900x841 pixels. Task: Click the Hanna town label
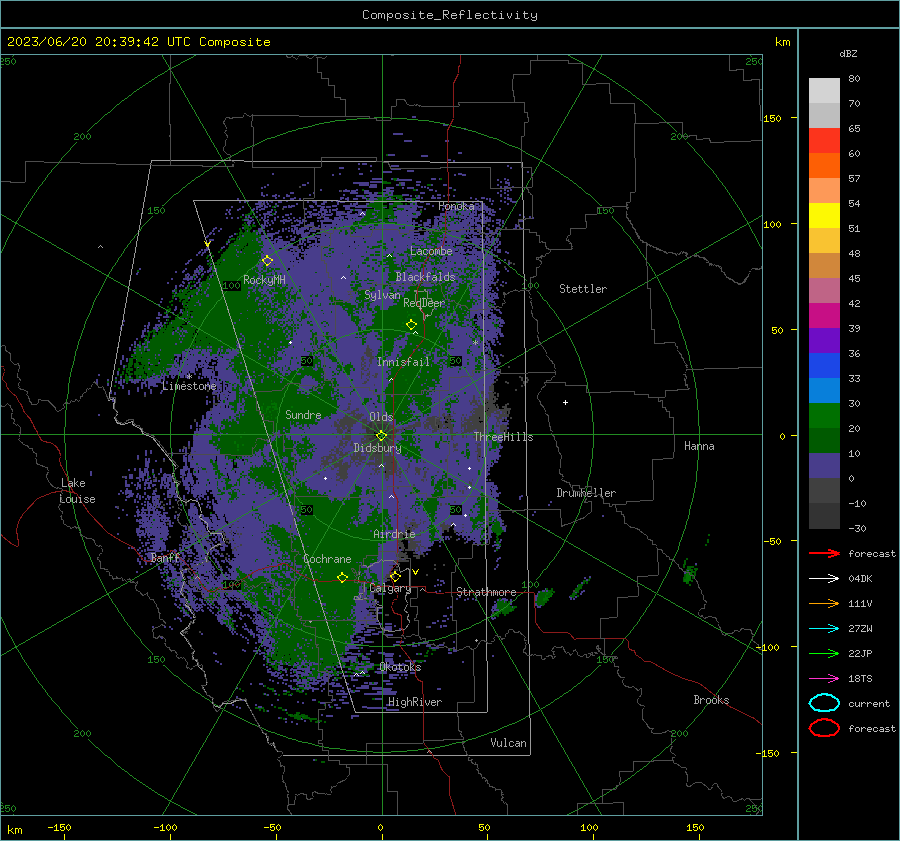coord(699,446)
